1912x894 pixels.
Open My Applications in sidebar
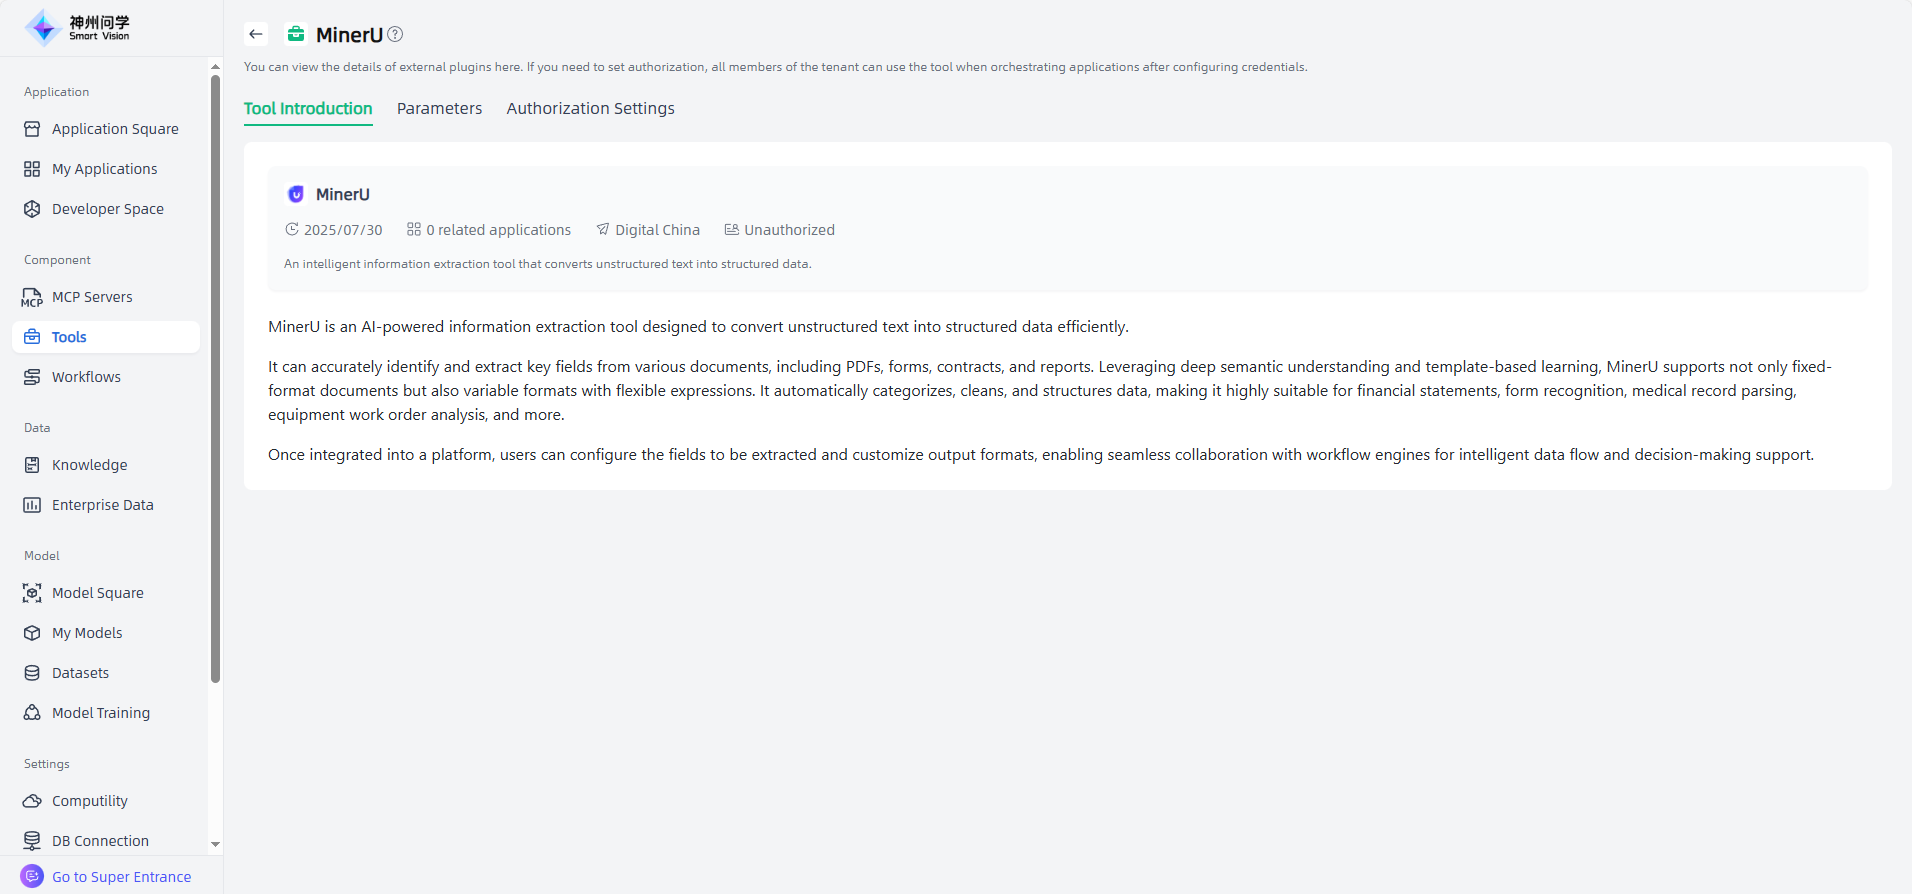104,169
